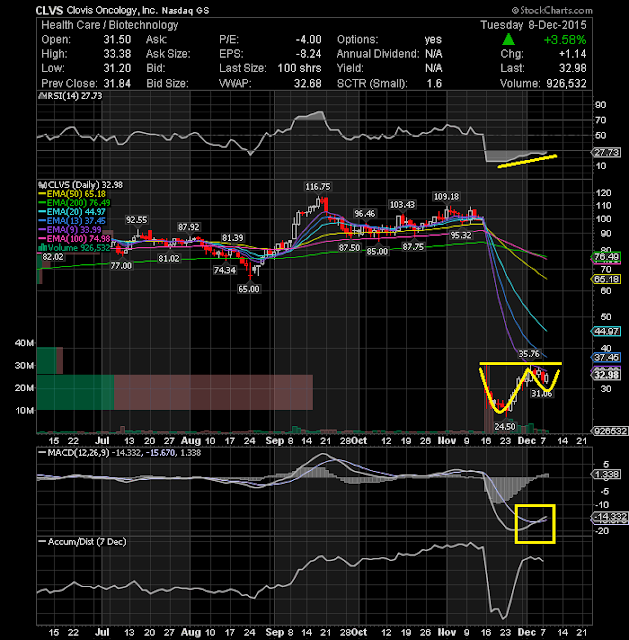629x640 pixels.
Task: Click the EPS value -8.24
Action: click(x=309, y=54)
